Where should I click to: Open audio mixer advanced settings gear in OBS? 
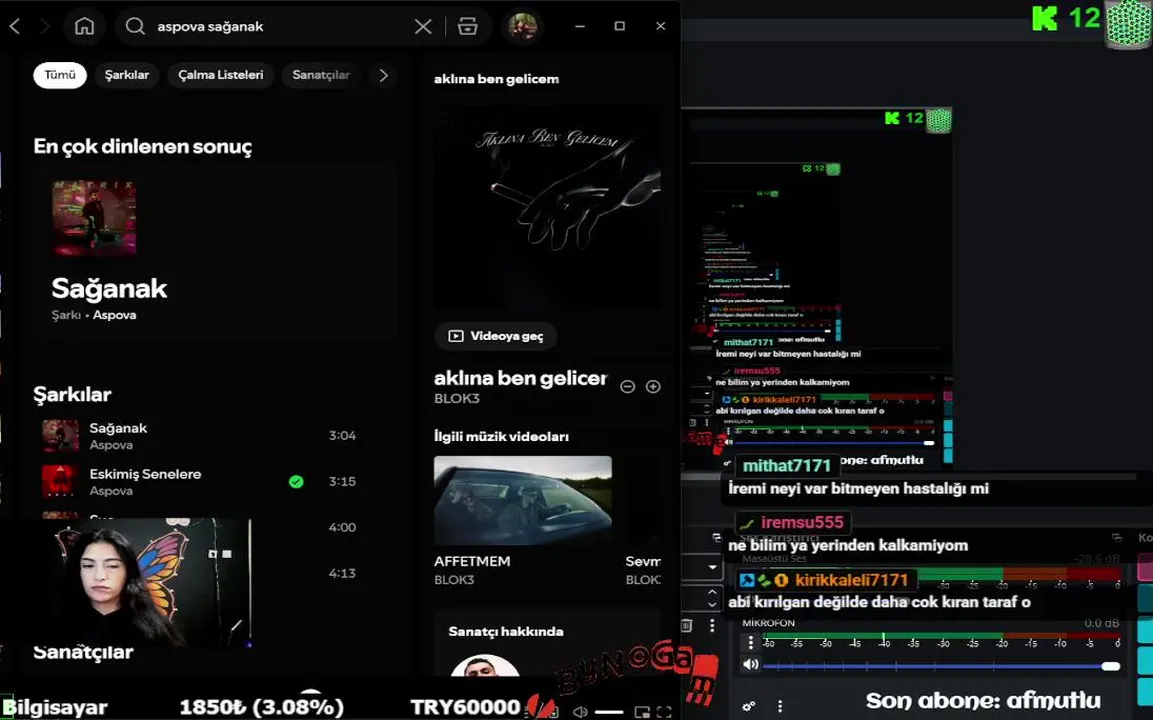pos(749,707)
